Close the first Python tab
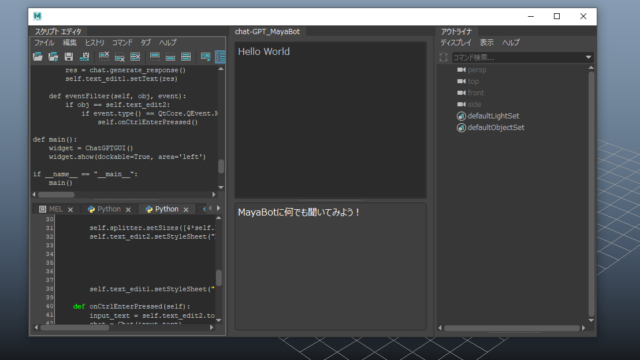The height and width of the screenshot is (360, 640). 128,209
